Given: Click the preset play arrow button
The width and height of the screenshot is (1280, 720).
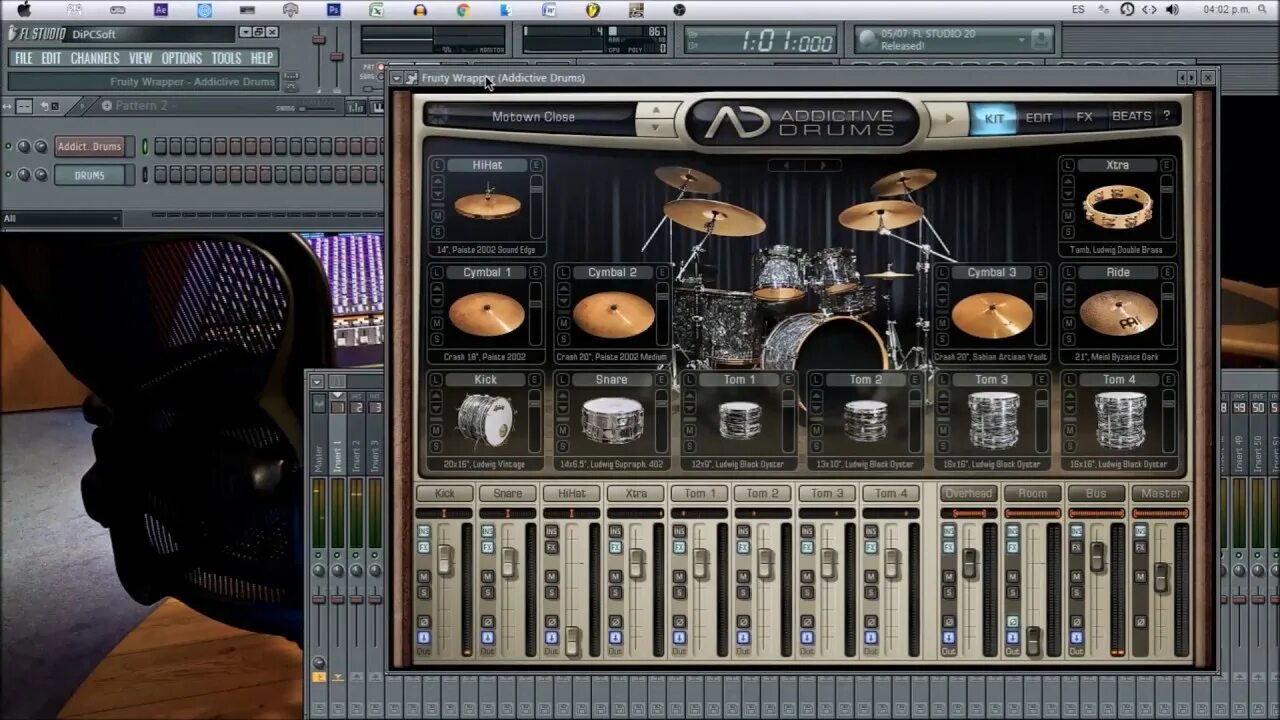Looking at the screenshot, I should point(949,118).
